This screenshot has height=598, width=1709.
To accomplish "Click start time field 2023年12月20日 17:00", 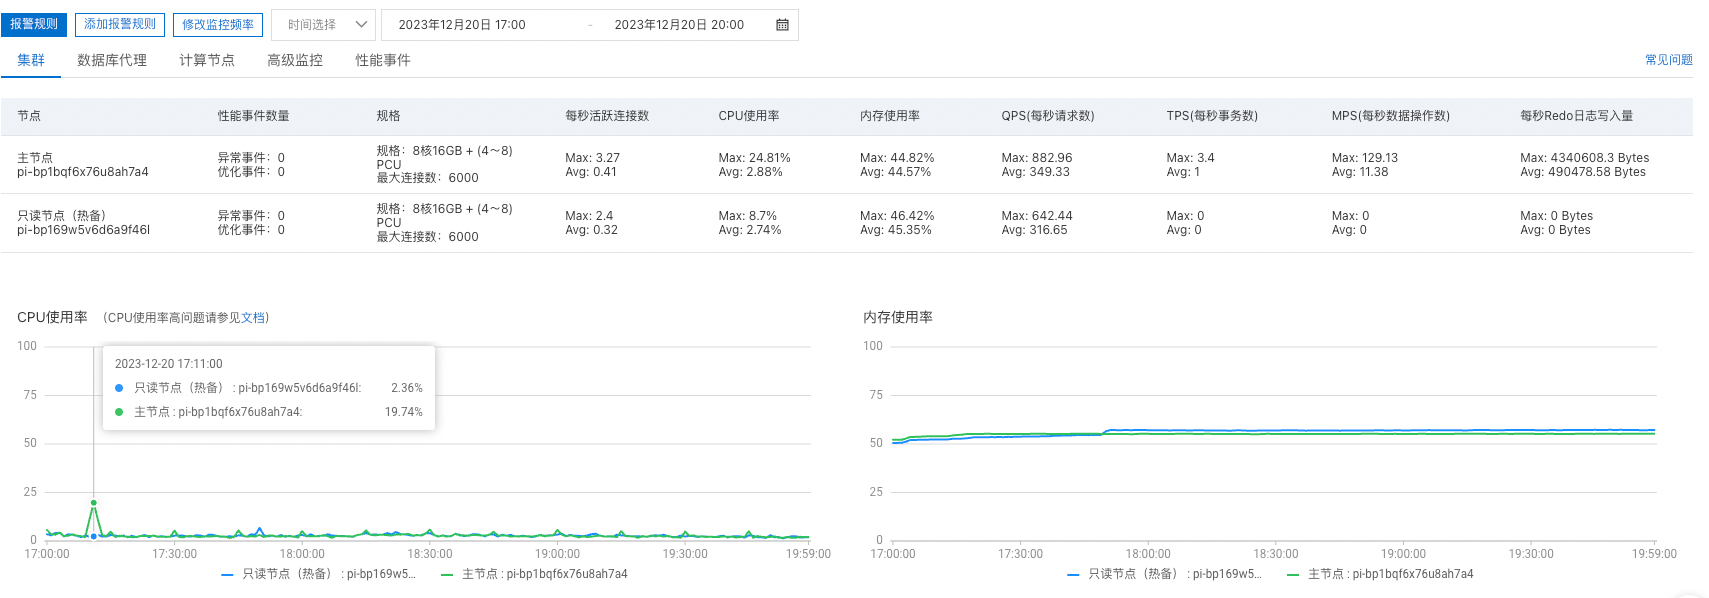I will tap(462, 25).
